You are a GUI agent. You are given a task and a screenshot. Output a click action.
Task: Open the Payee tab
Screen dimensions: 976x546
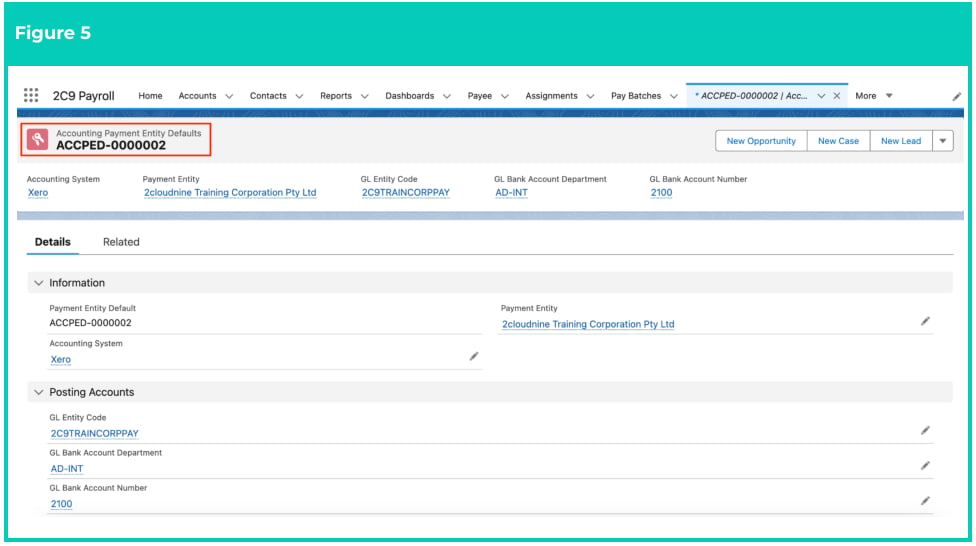480,96
